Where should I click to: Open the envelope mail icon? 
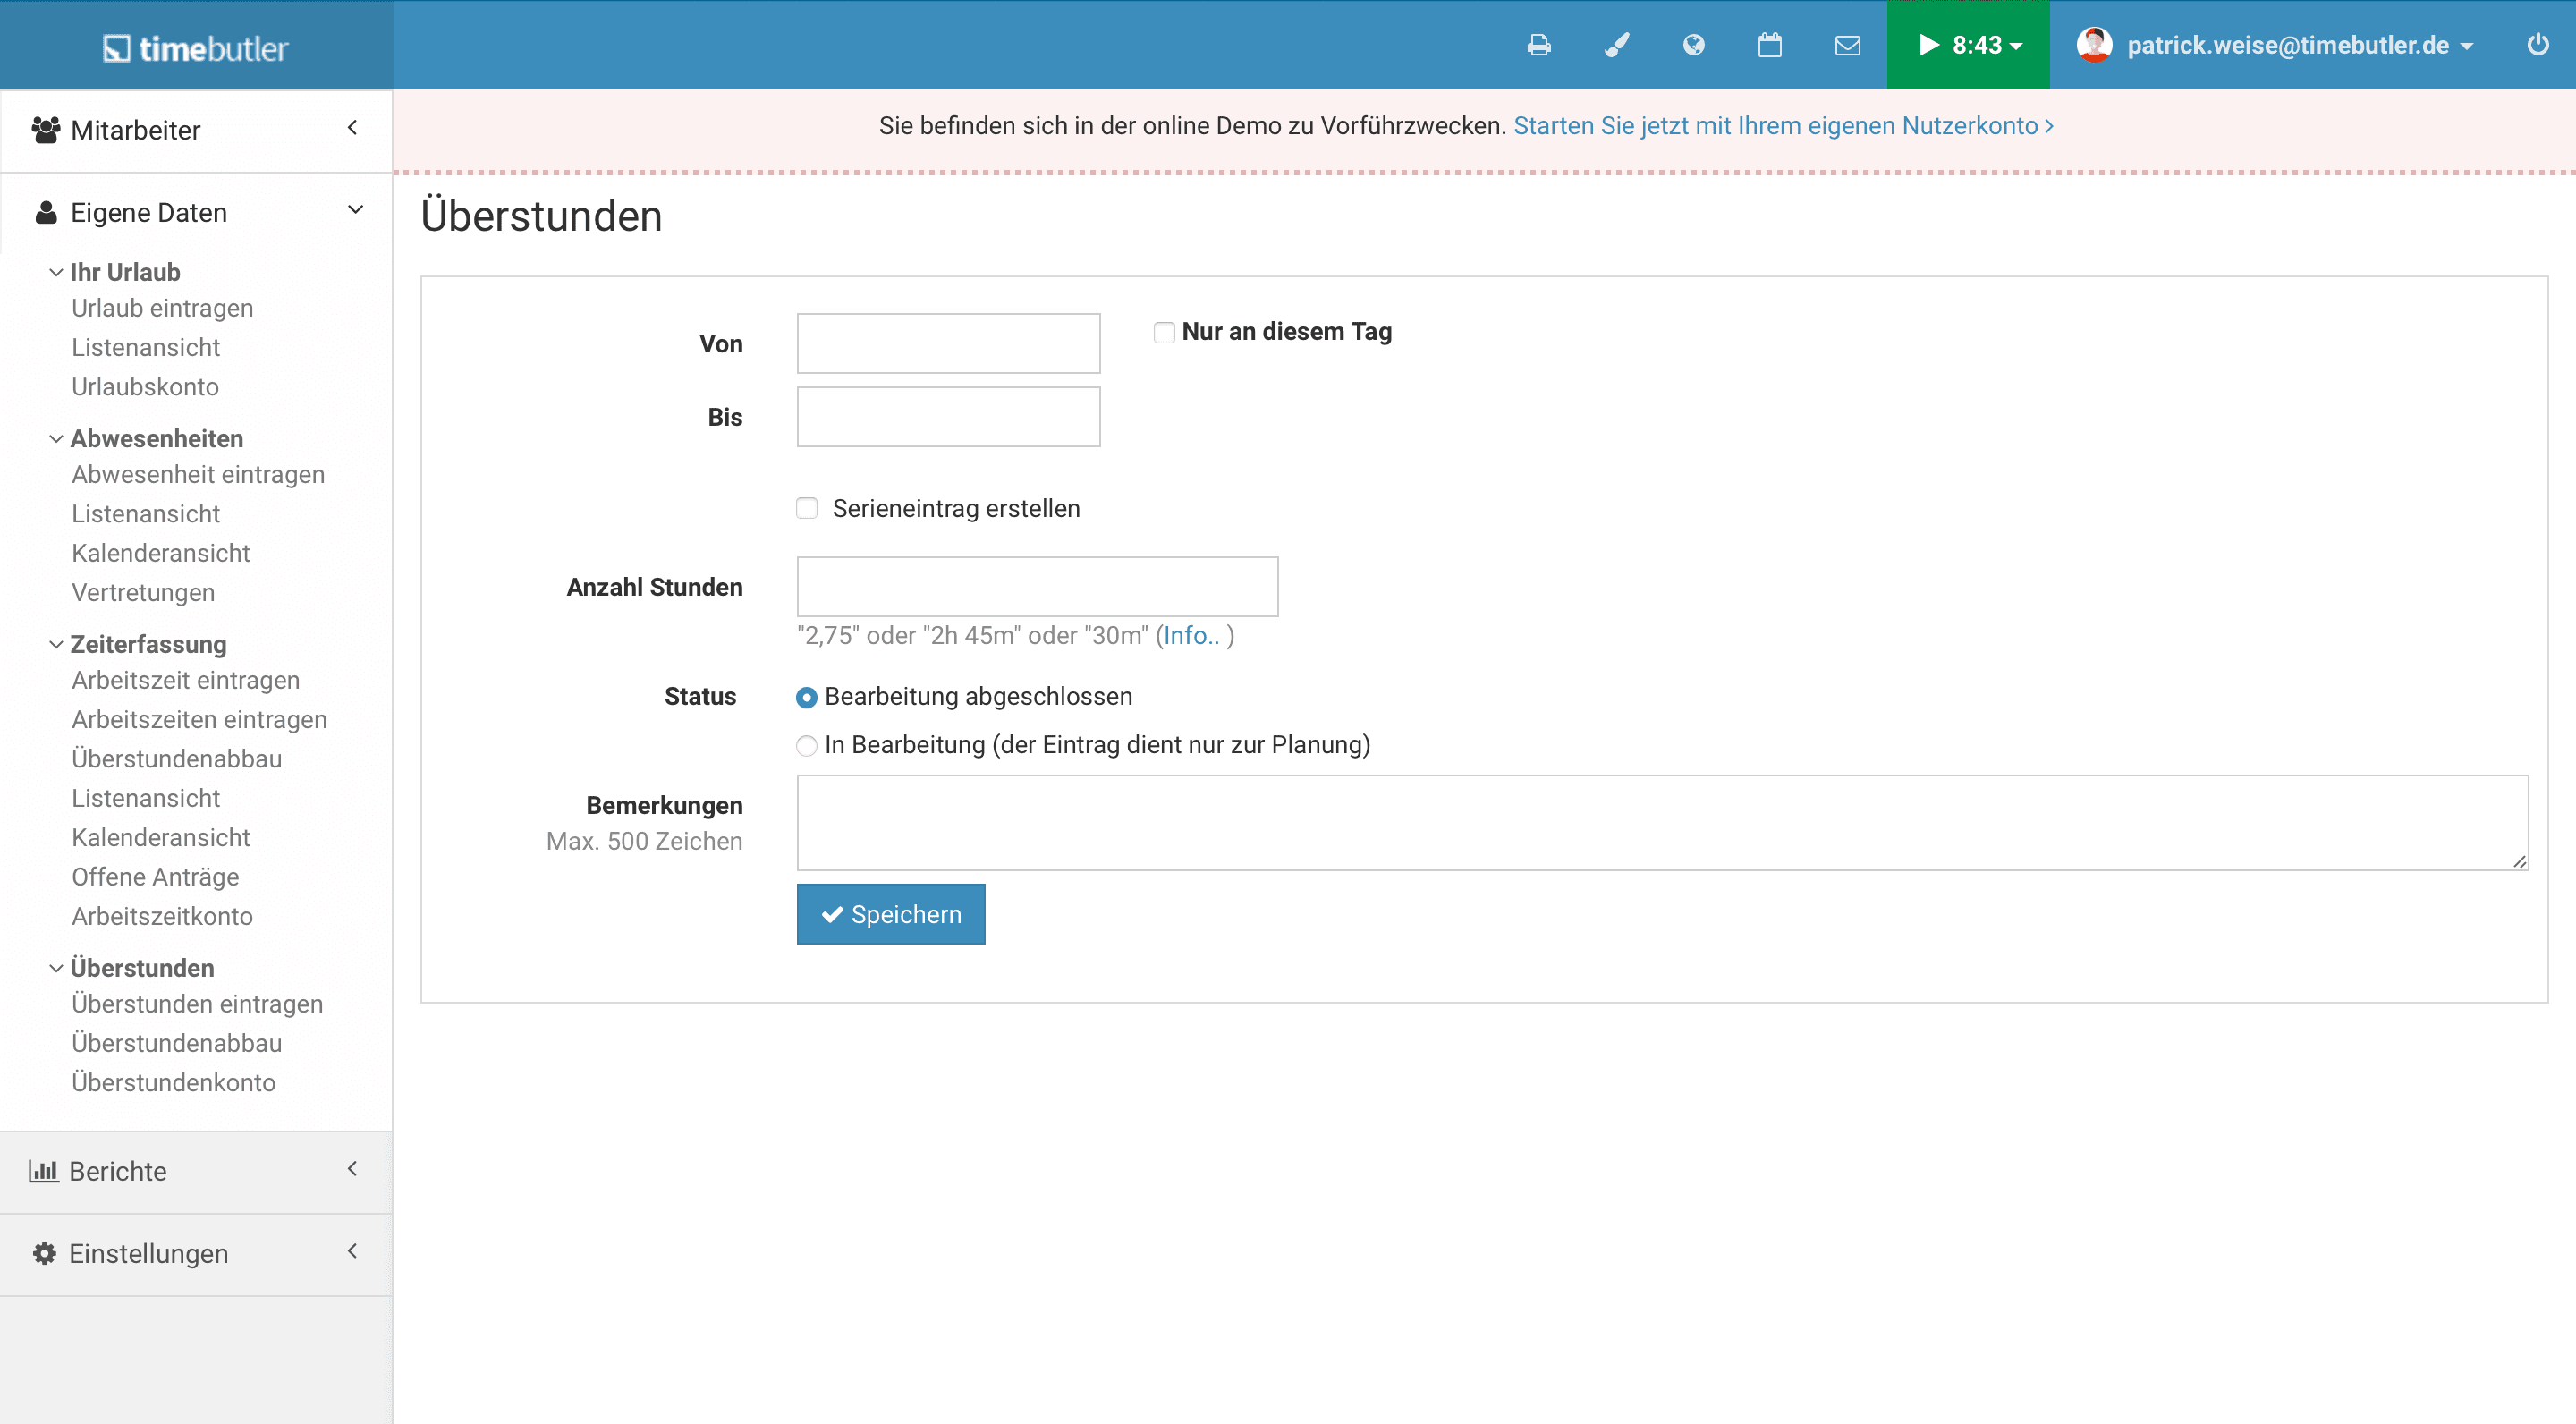point(1847,45)
